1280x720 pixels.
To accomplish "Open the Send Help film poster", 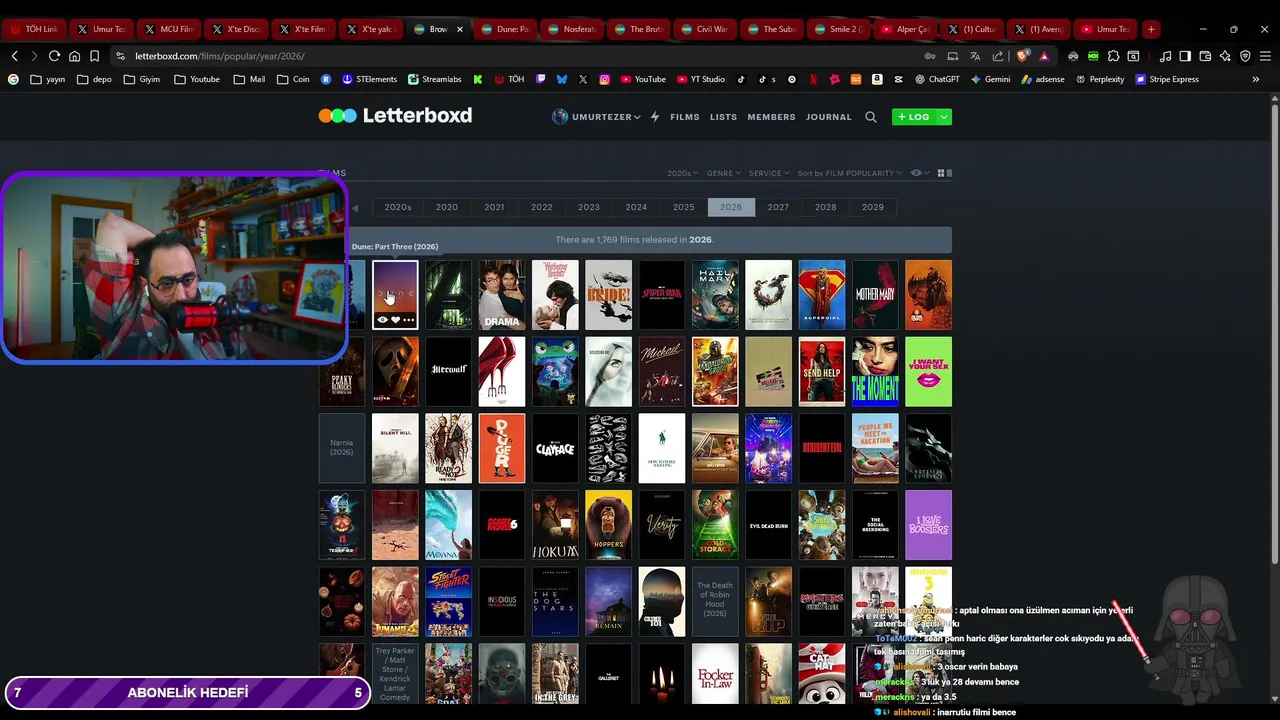I will coord(822,372).
